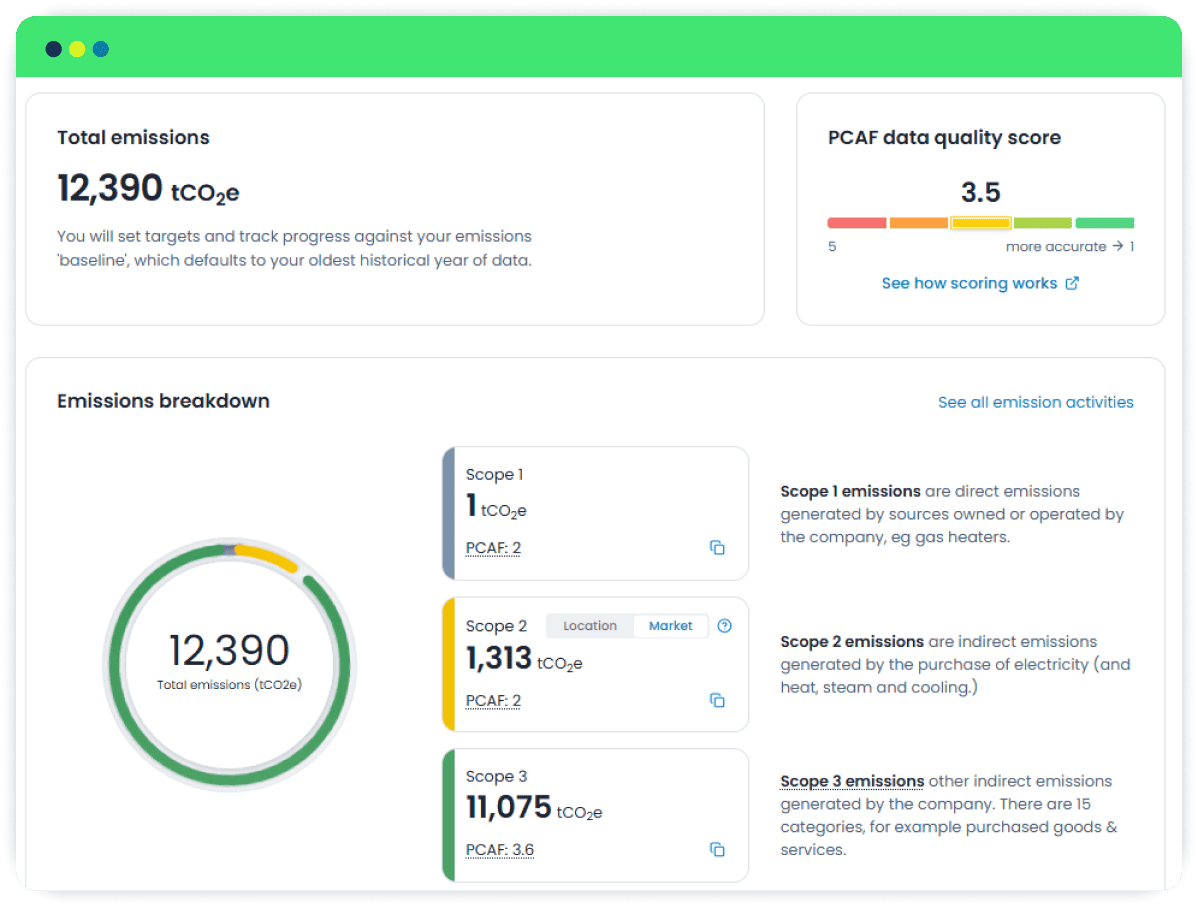
Task: Switch Scope 2 to Location view
Action: click(590, 626)
